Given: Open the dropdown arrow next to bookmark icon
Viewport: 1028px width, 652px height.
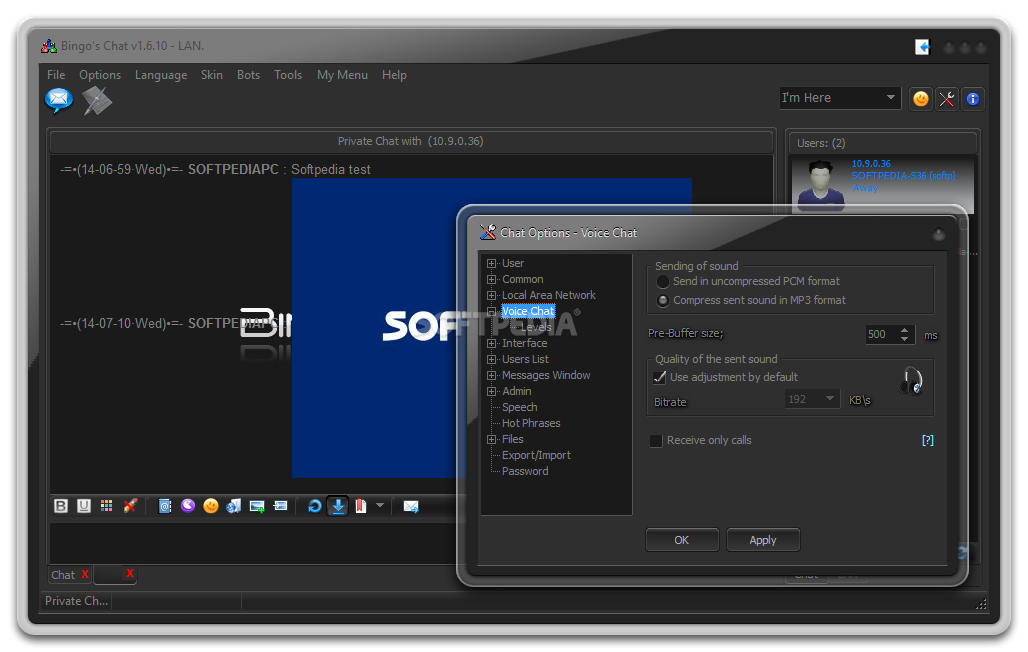Looking at the screenshot, I should click(380, 506).
